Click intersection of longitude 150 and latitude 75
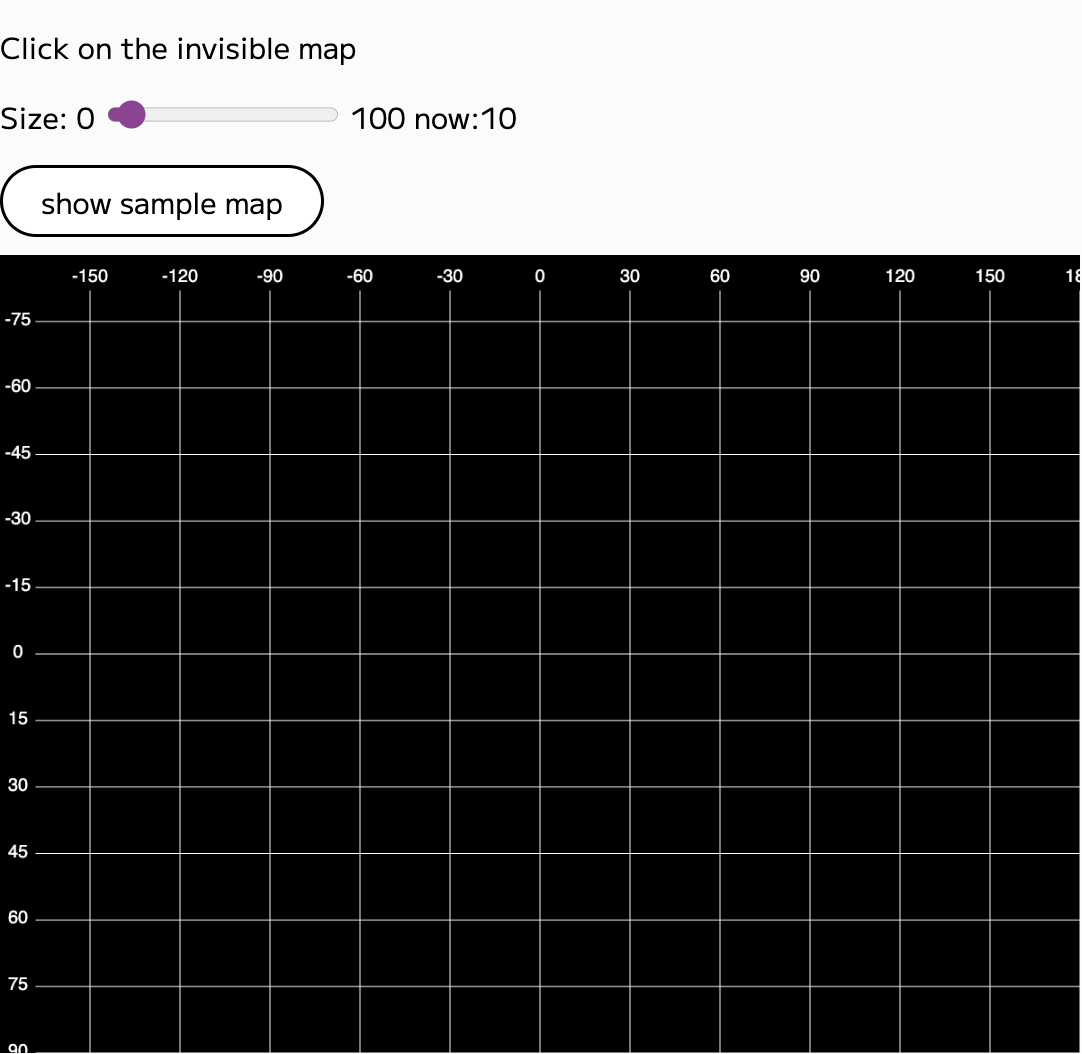Image resolution: width=1082 pixels, height=1054 pixels. point(990,986)
